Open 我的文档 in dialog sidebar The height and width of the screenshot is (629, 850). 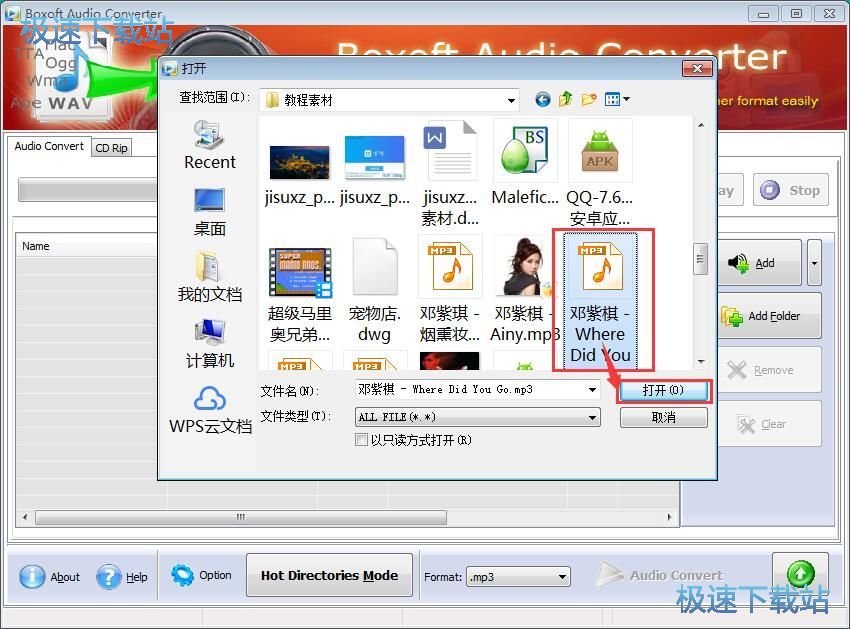click(210, 277)
